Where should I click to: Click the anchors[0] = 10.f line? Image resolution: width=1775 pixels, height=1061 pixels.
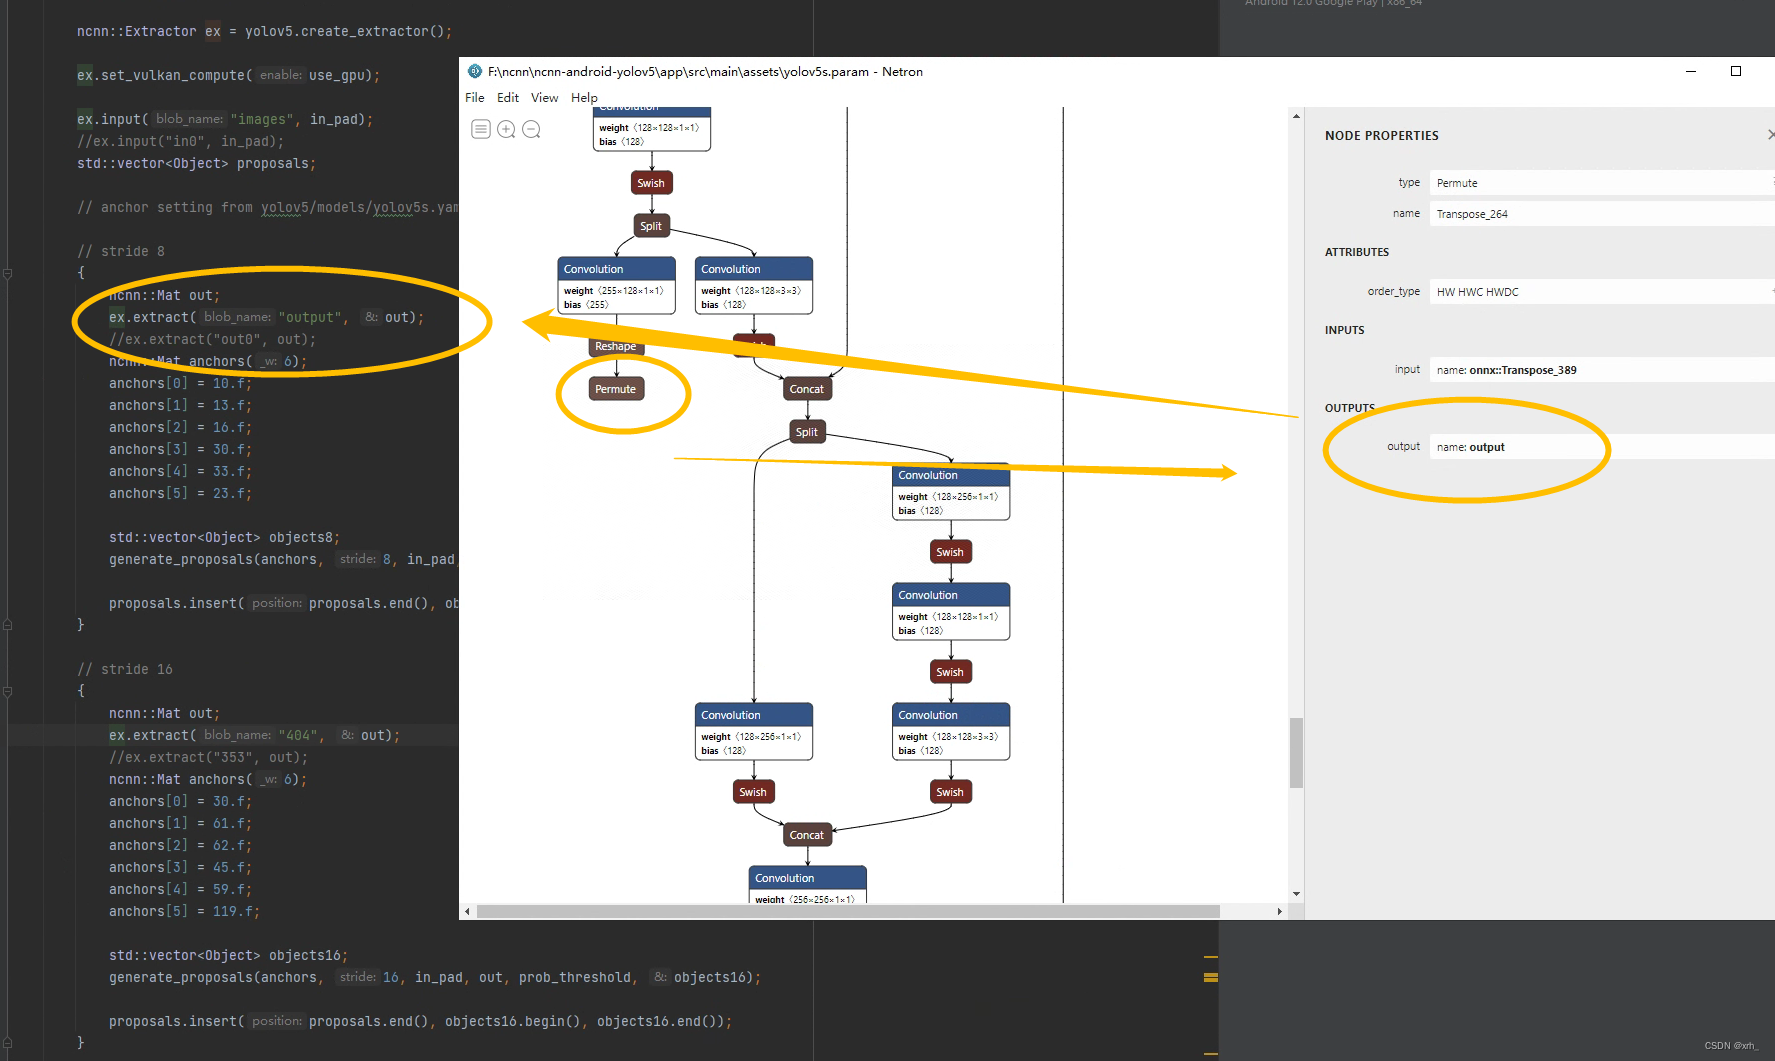180,383
